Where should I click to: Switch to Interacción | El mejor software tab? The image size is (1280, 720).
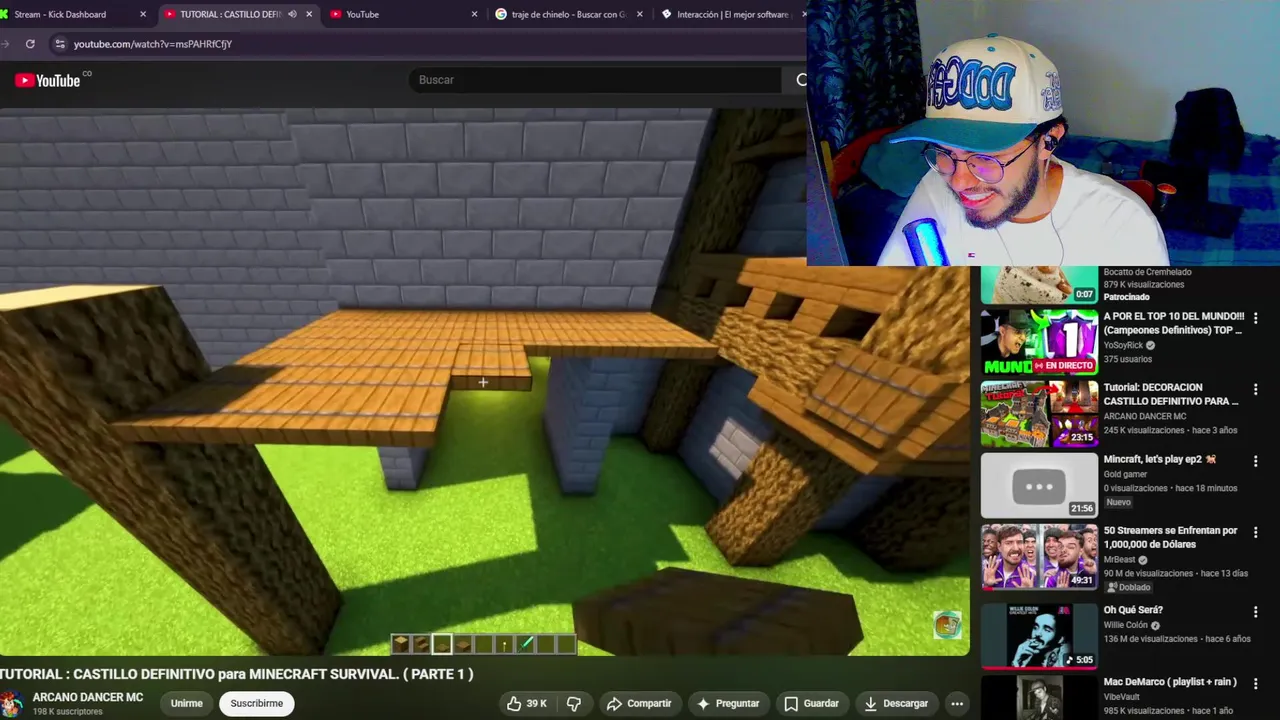[732, 14]
